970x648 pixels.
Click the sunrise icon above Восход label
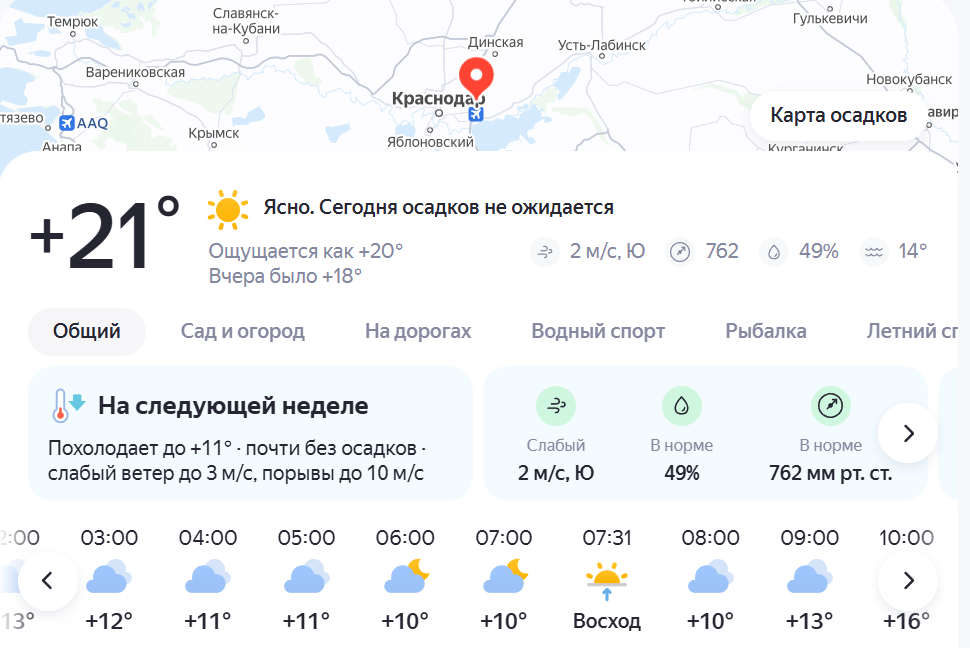(607, 577)
